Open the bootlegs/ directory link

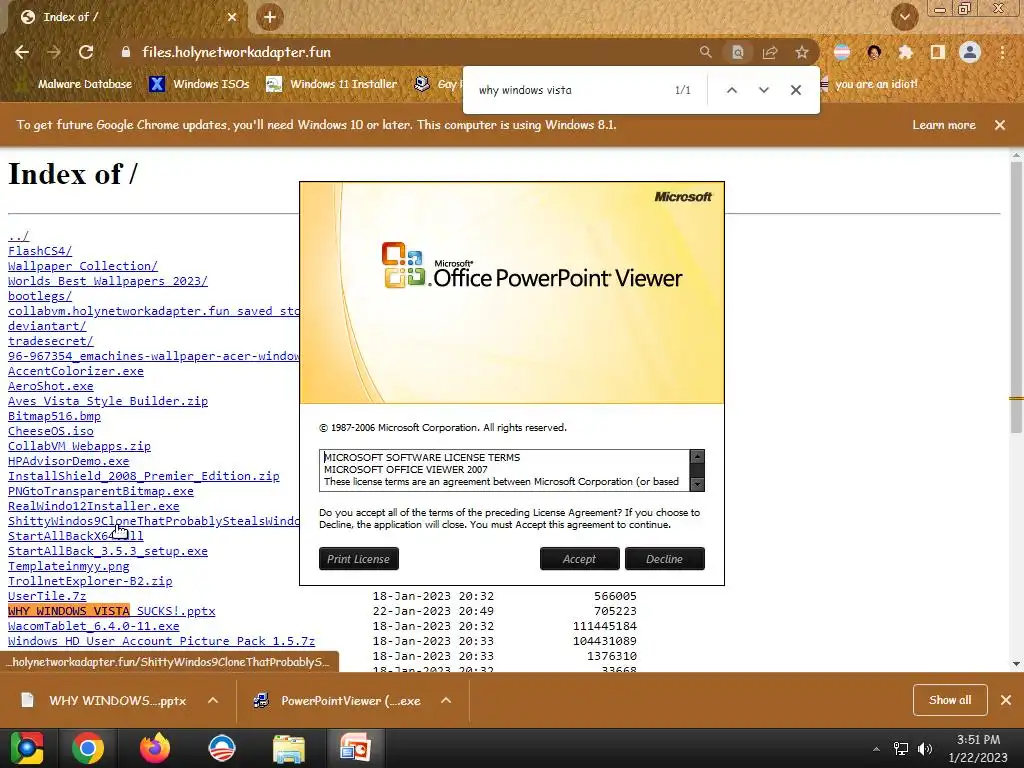click(40, 296)
